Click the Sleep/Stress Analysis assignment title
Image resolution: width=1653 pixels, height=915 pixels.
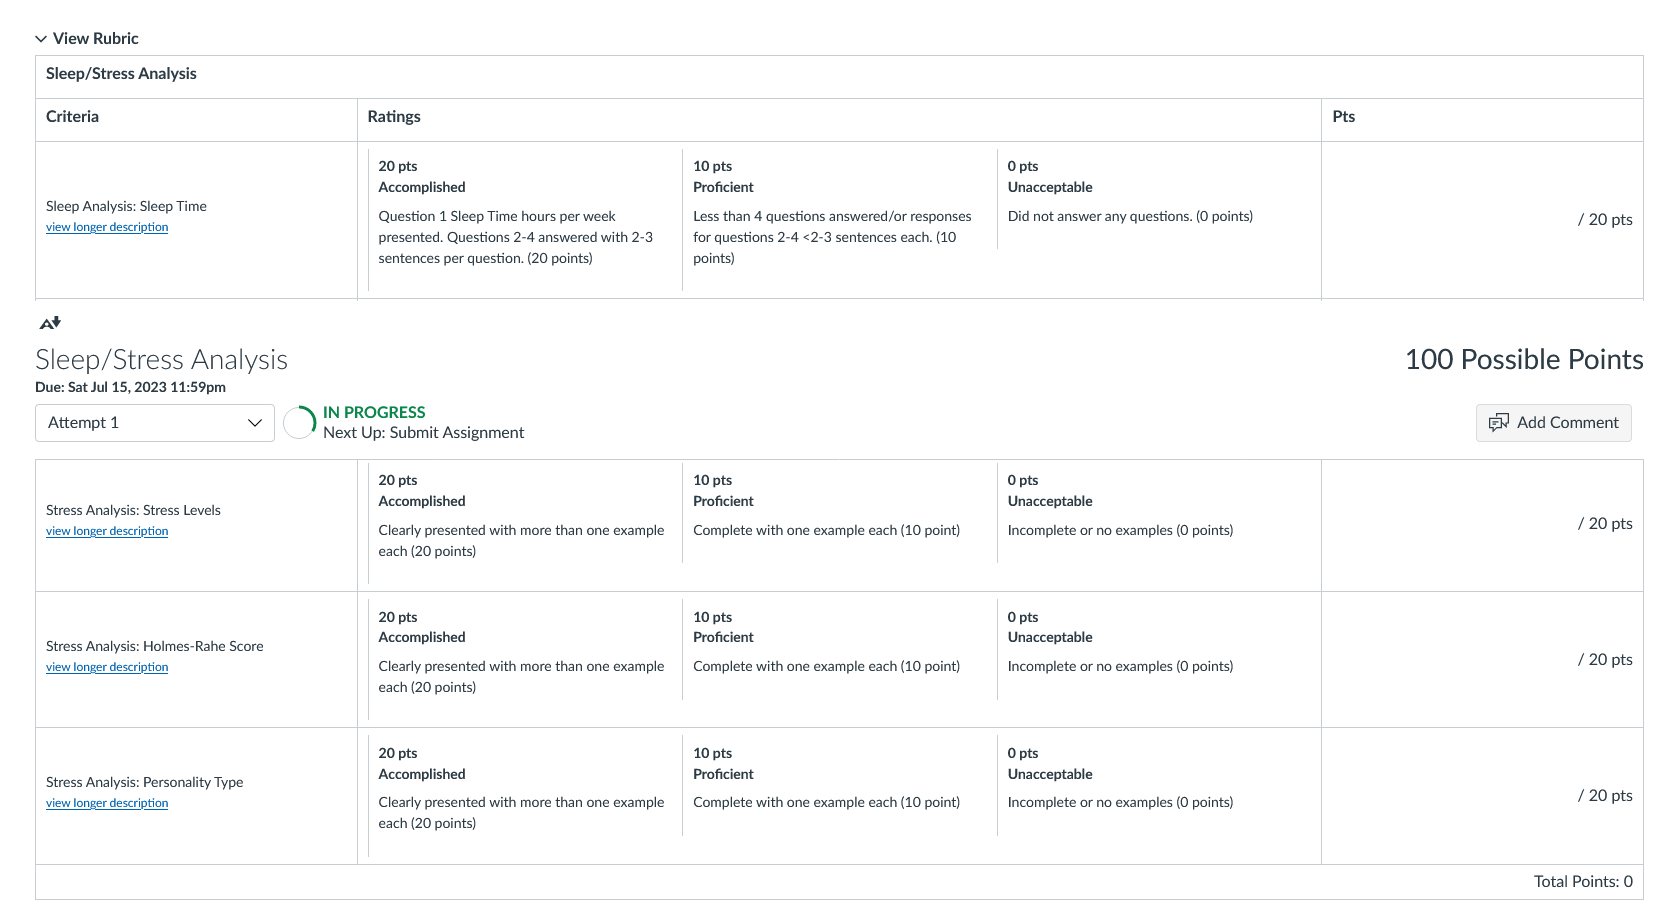161,360
